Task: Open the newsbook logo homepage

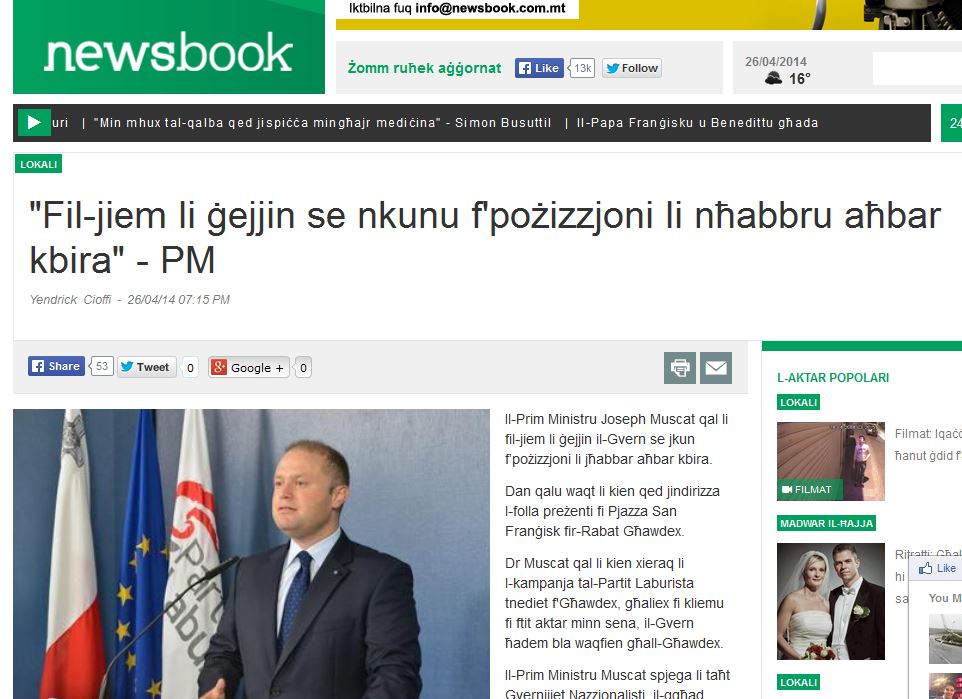Action: tap(169, 47)
